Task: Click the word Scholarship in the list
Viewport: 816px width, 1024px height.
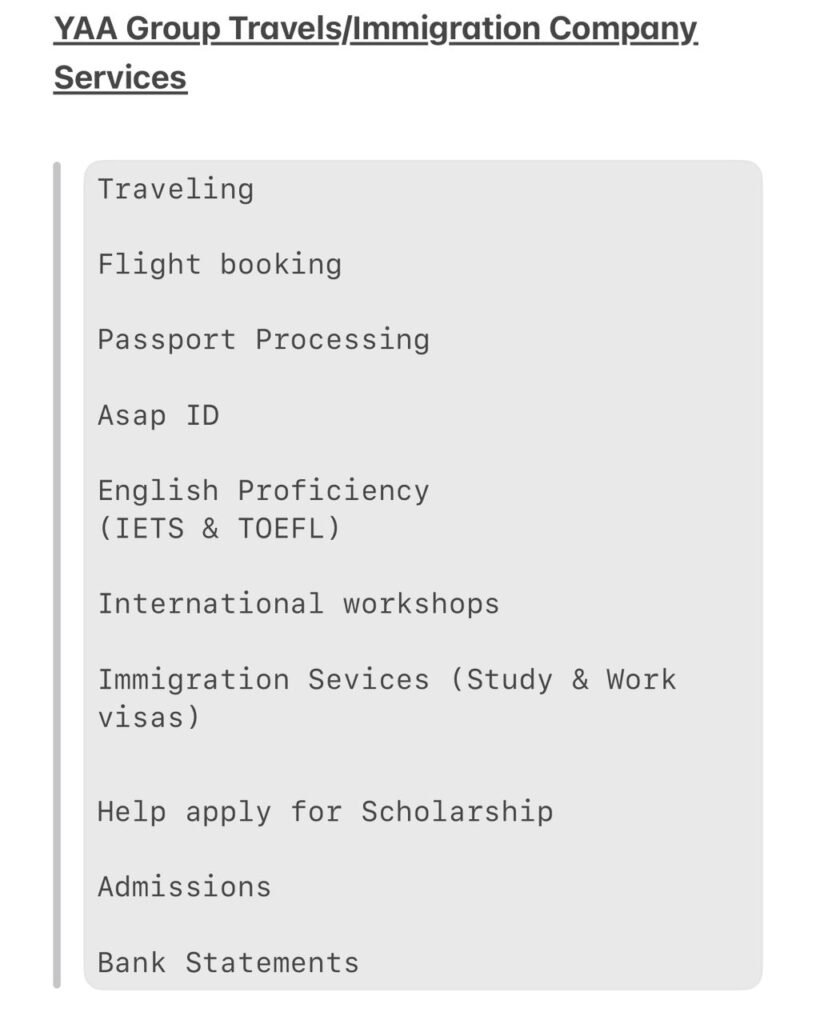Action: (x=457, y=812)
